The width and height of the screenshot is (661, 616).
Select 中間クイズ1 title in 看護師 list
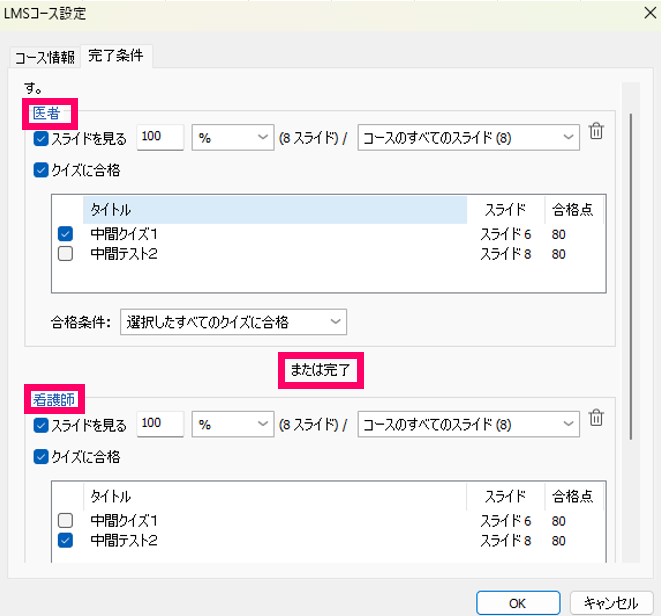[x=124, y=520]
